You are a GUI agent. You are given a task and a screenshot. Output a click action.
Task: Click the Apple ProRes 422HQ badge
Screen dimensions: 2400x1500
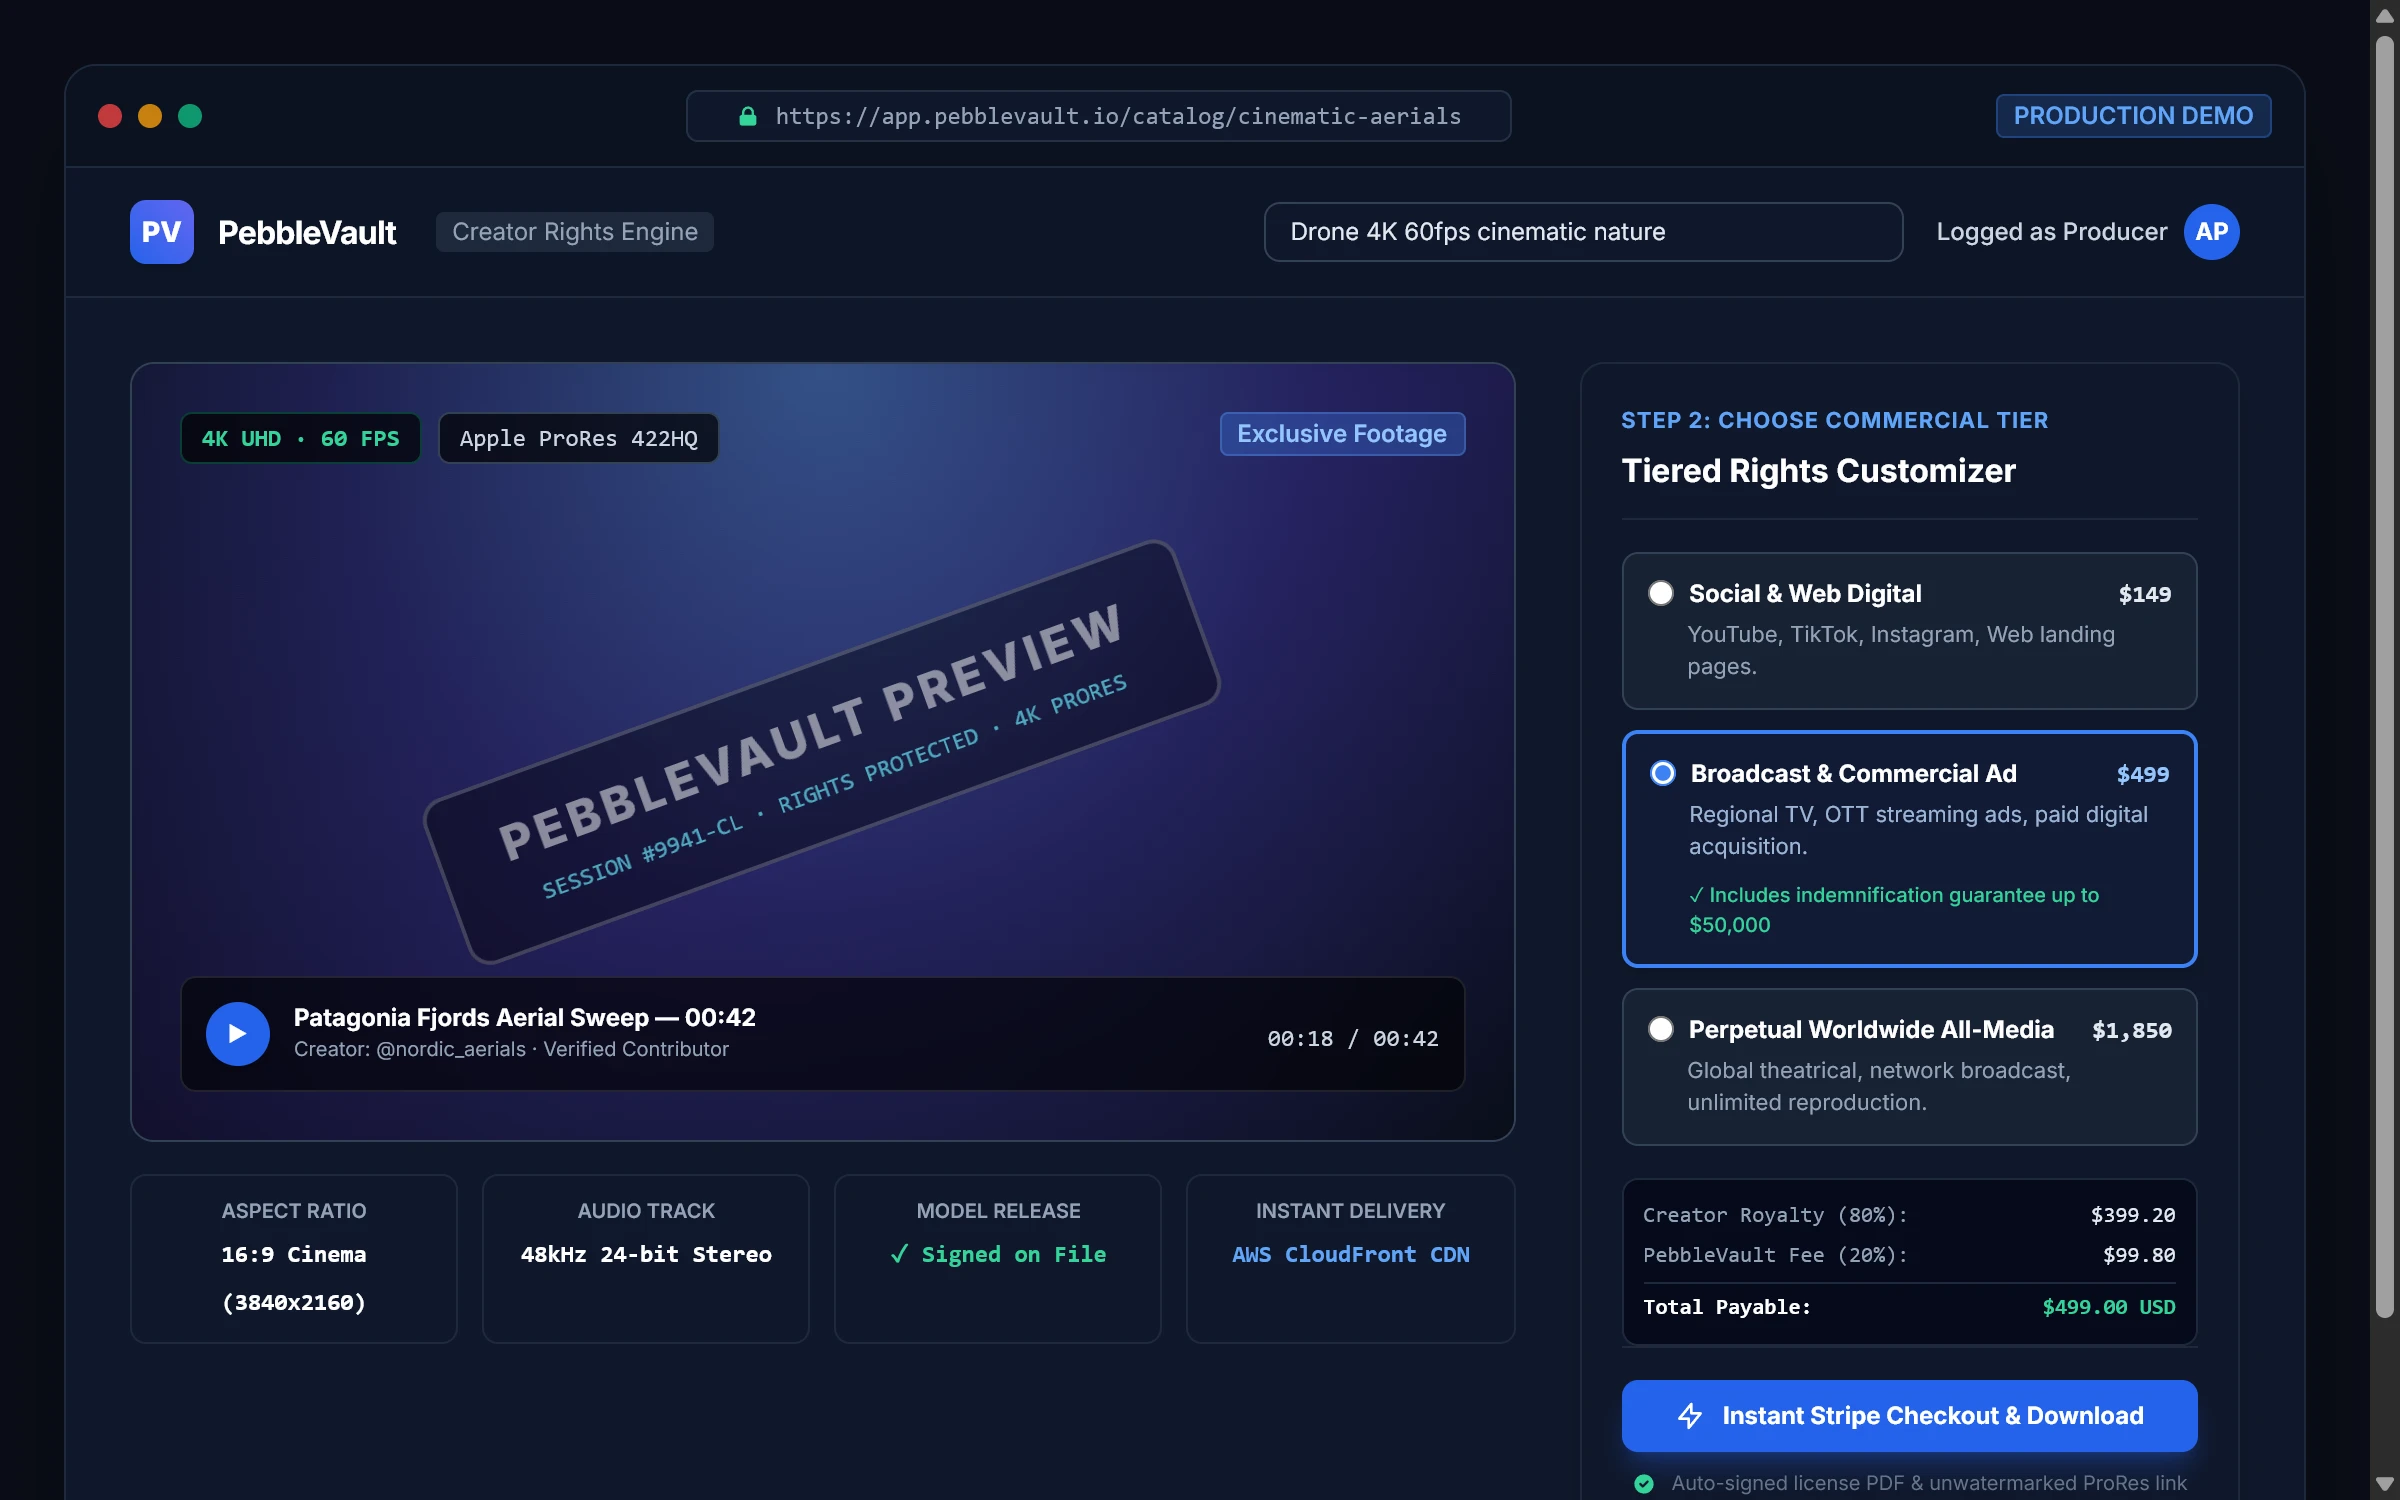tap(578, 438)
